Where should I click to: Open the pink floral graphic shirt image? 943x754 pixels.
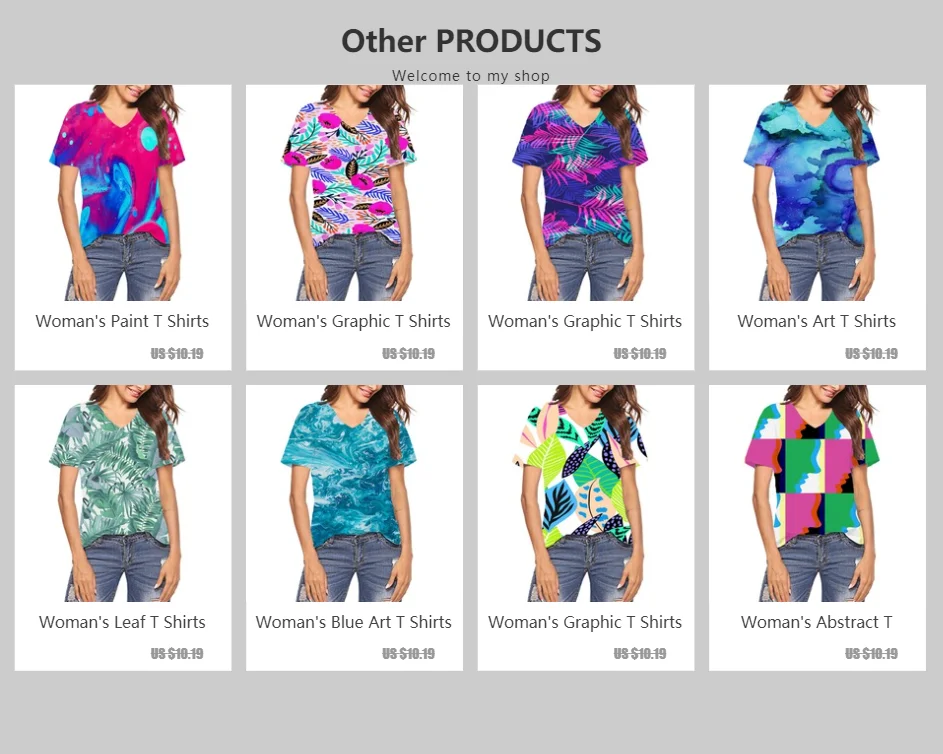[354, 192]
